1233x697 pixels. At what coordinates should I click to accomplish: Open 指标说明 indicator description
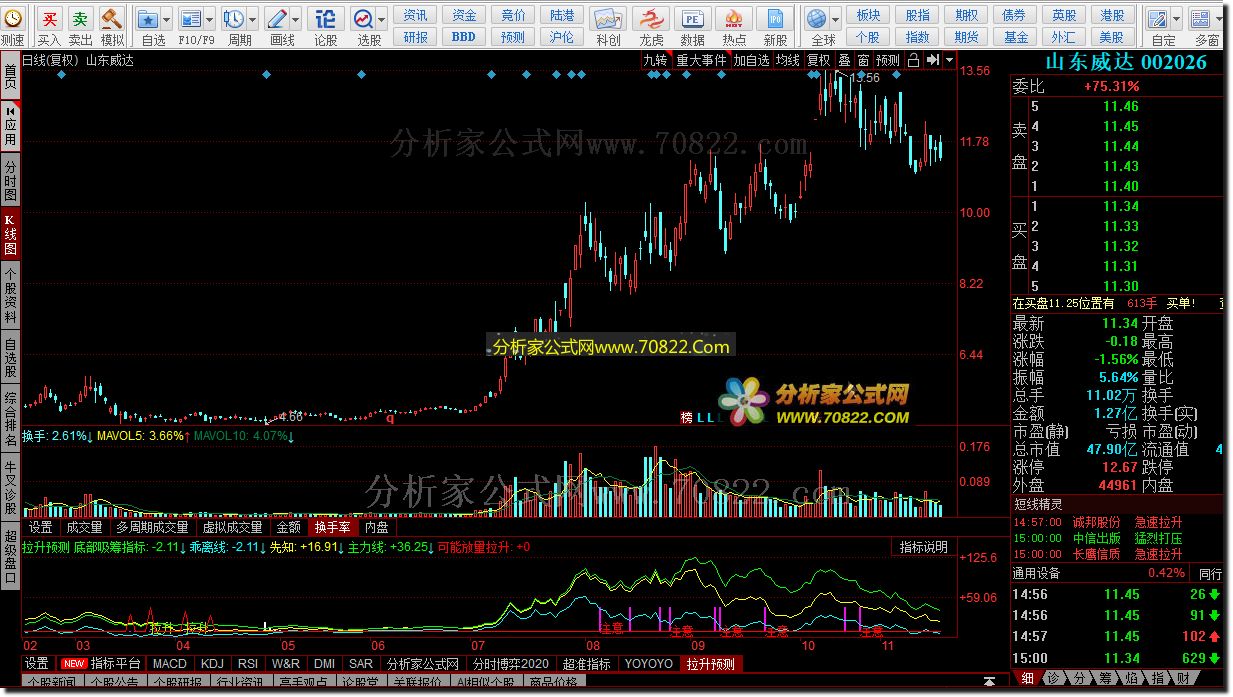click(x=923, y=547)
